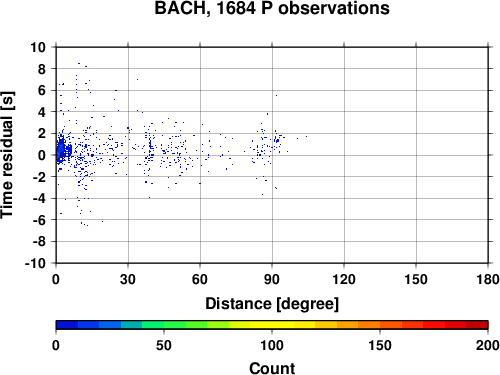Click the x-axis tick label '120'
This screenshot has height=375, width=500.
tap(344, 279)
